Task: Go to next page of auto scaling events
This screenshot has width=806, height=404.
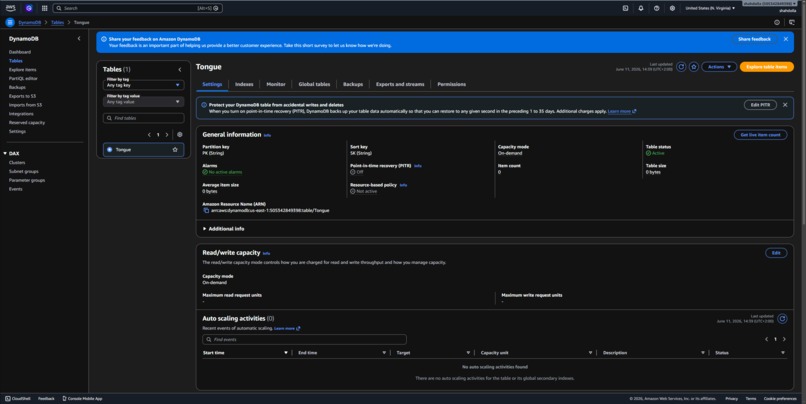Action: 784,339
